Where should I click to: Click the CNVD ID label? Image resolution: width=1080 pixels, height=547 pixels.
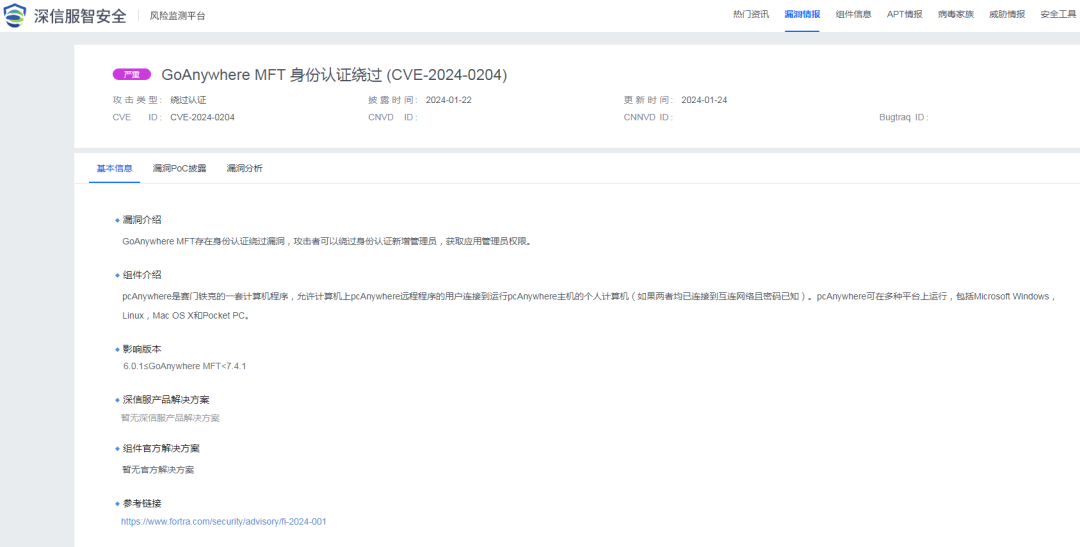click(x=393, y=117)
